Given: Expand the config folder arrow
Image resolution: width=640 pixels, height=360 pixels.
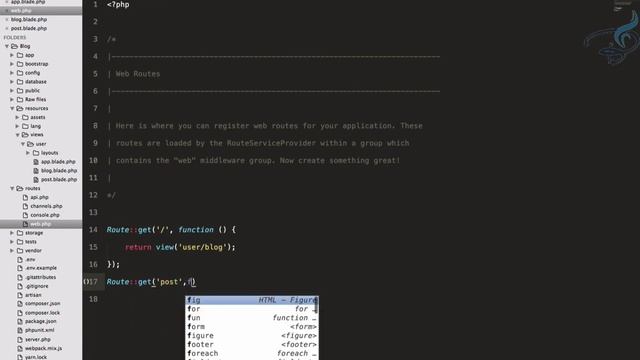Looking at the screenshot, I should coord(12,73).
